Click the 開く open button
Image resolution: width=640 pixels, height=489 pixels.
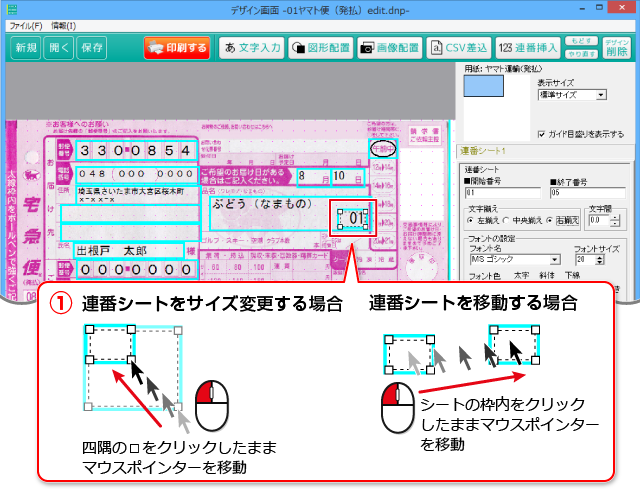click(x=59, y=48)
